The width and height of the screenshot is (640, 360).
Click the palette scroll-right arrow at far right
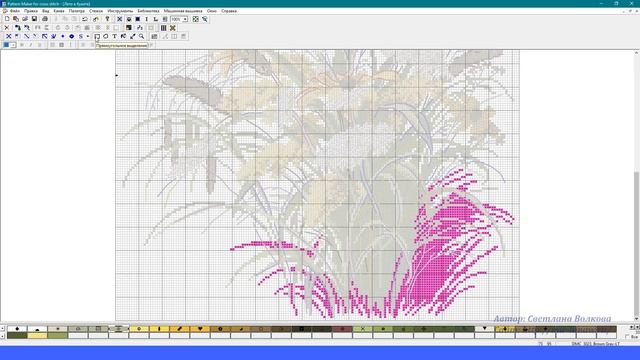click(637, 327)
